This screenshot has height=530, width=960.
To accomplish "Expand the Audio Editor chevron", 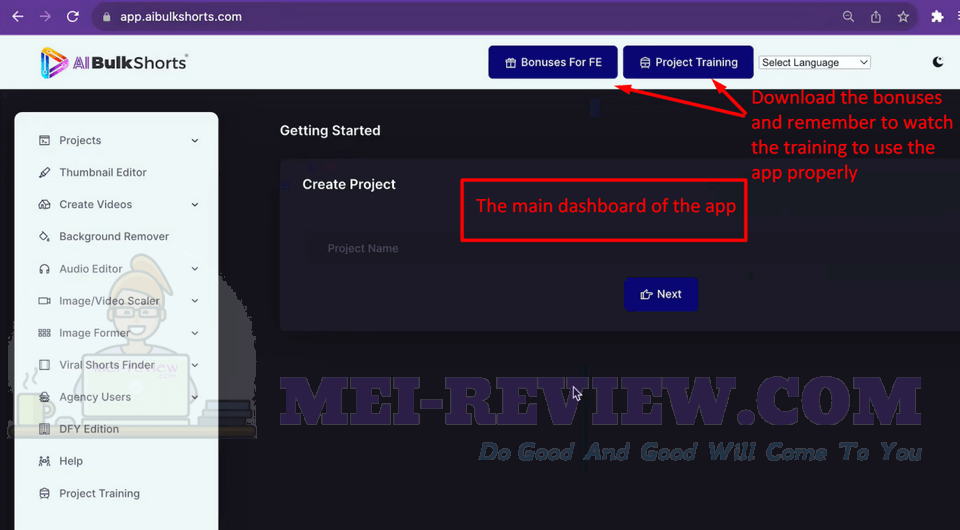I will pyautogui.click(x=195, y=269).
